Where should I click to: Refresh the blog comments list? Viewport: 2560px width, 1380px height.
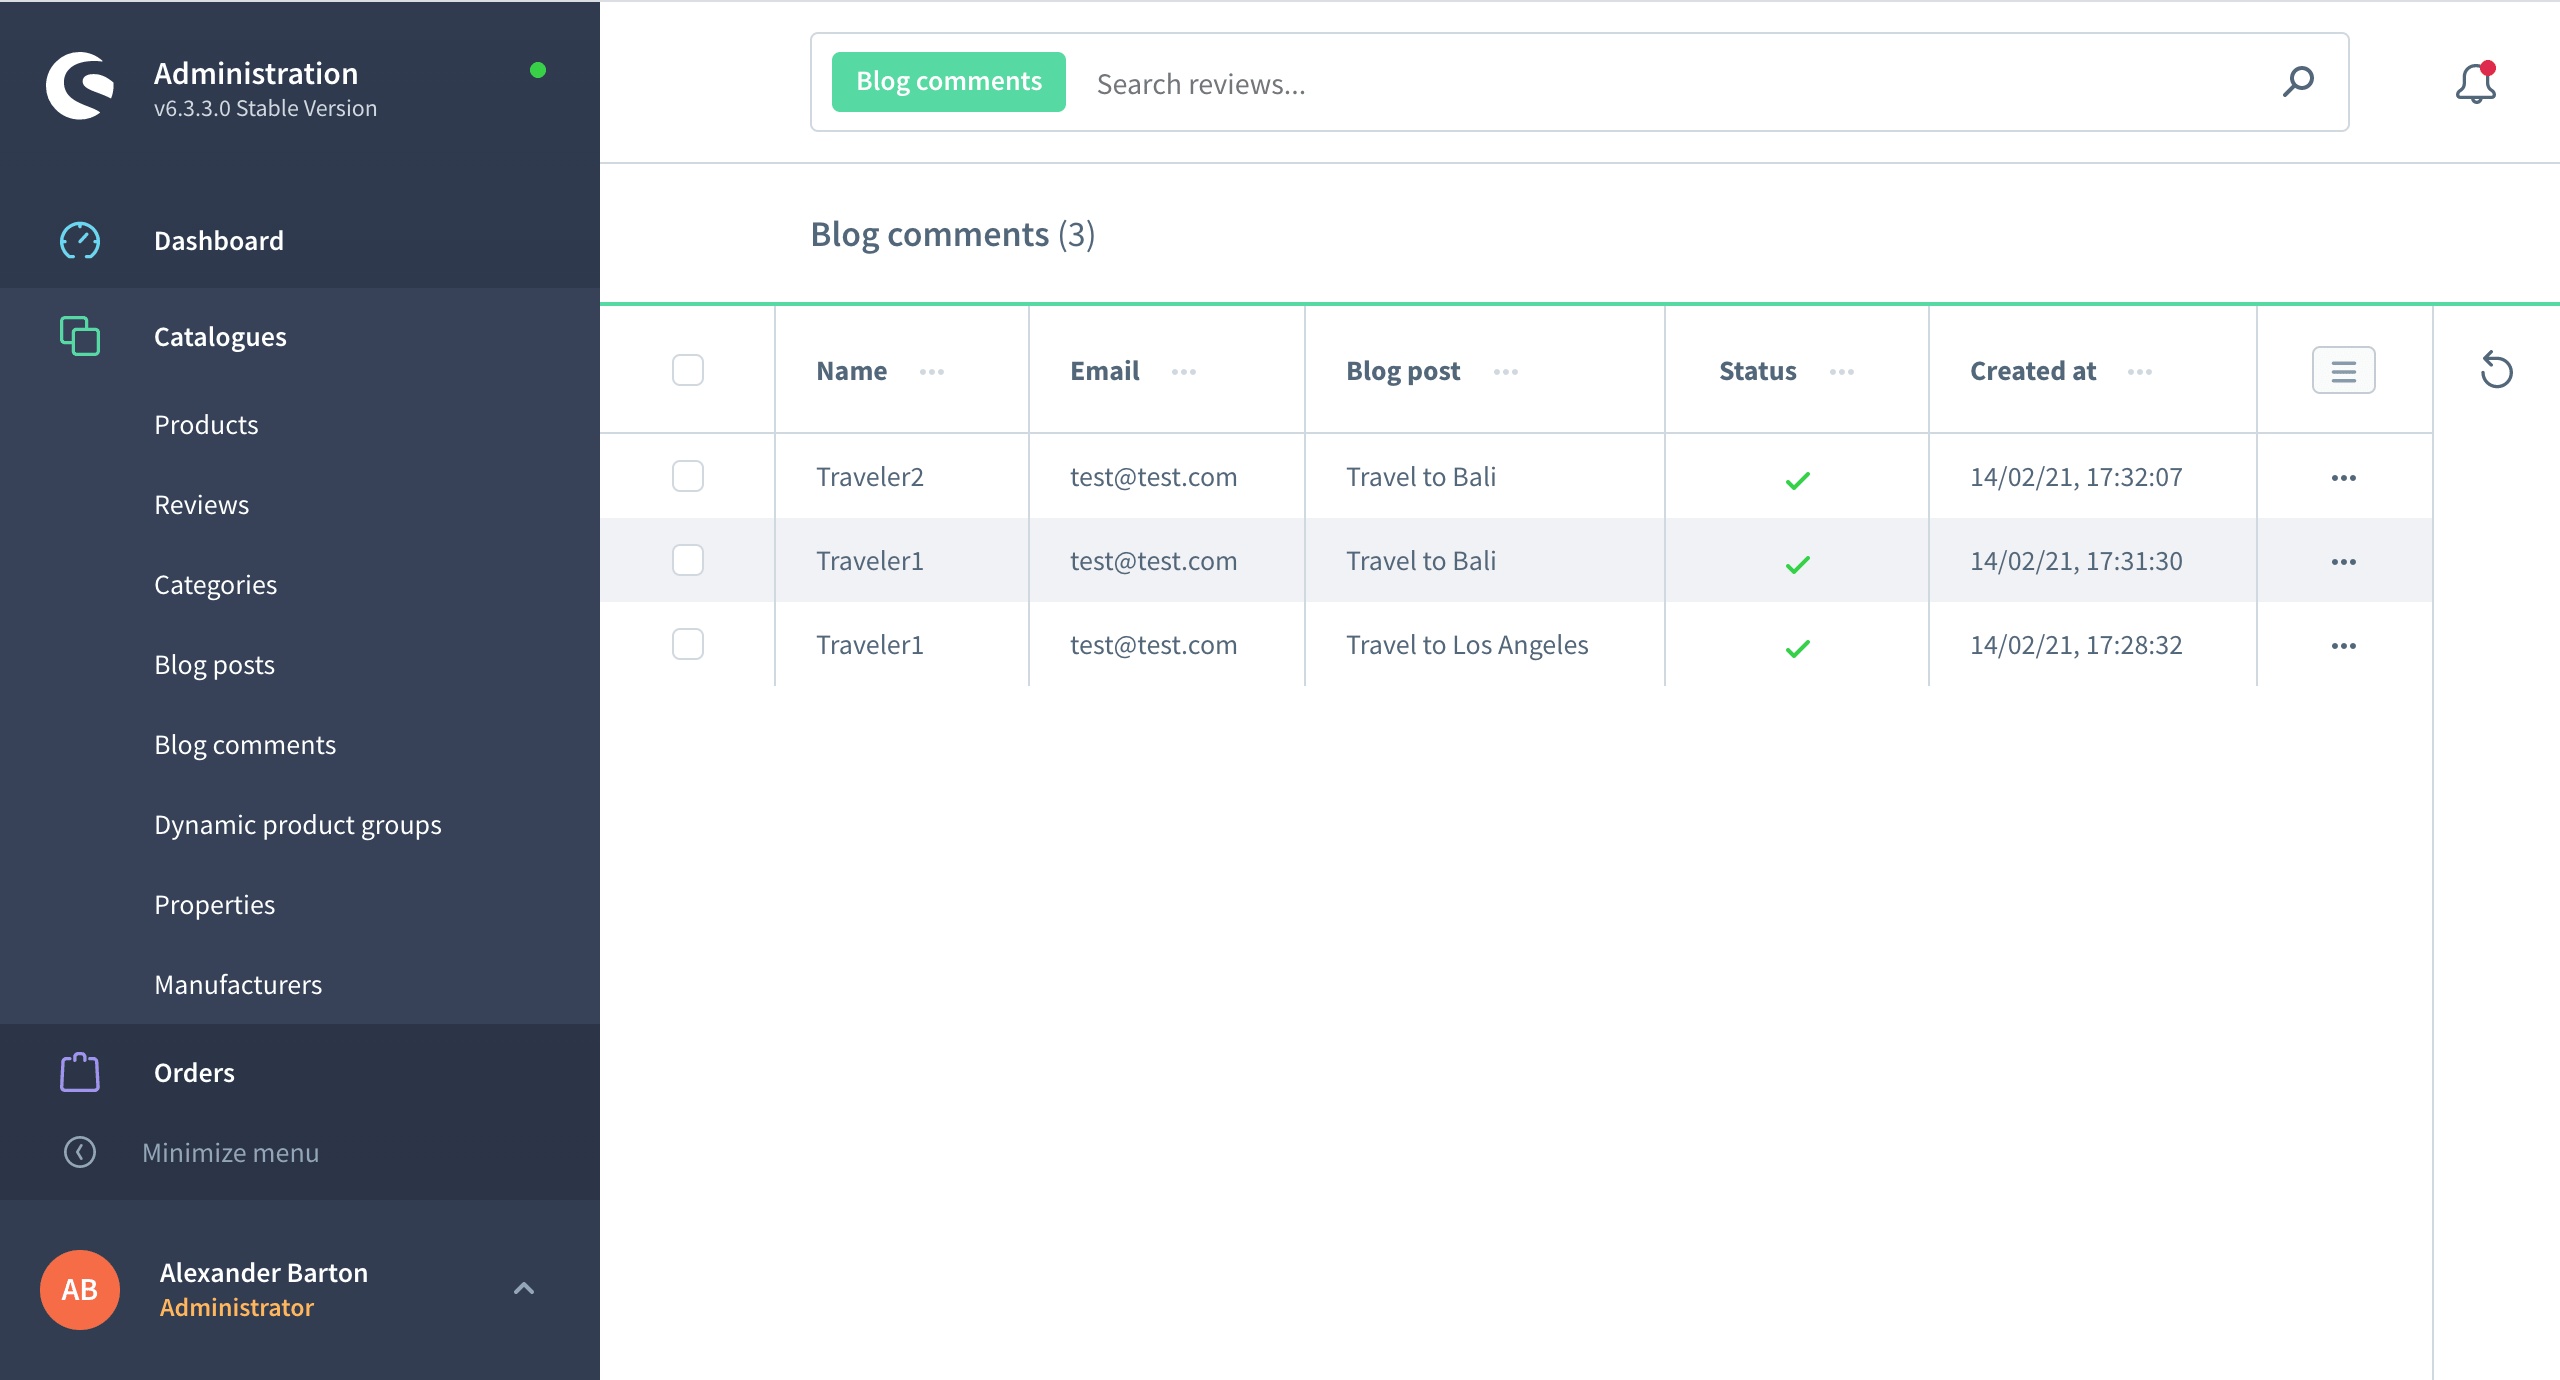(2496, 371)
